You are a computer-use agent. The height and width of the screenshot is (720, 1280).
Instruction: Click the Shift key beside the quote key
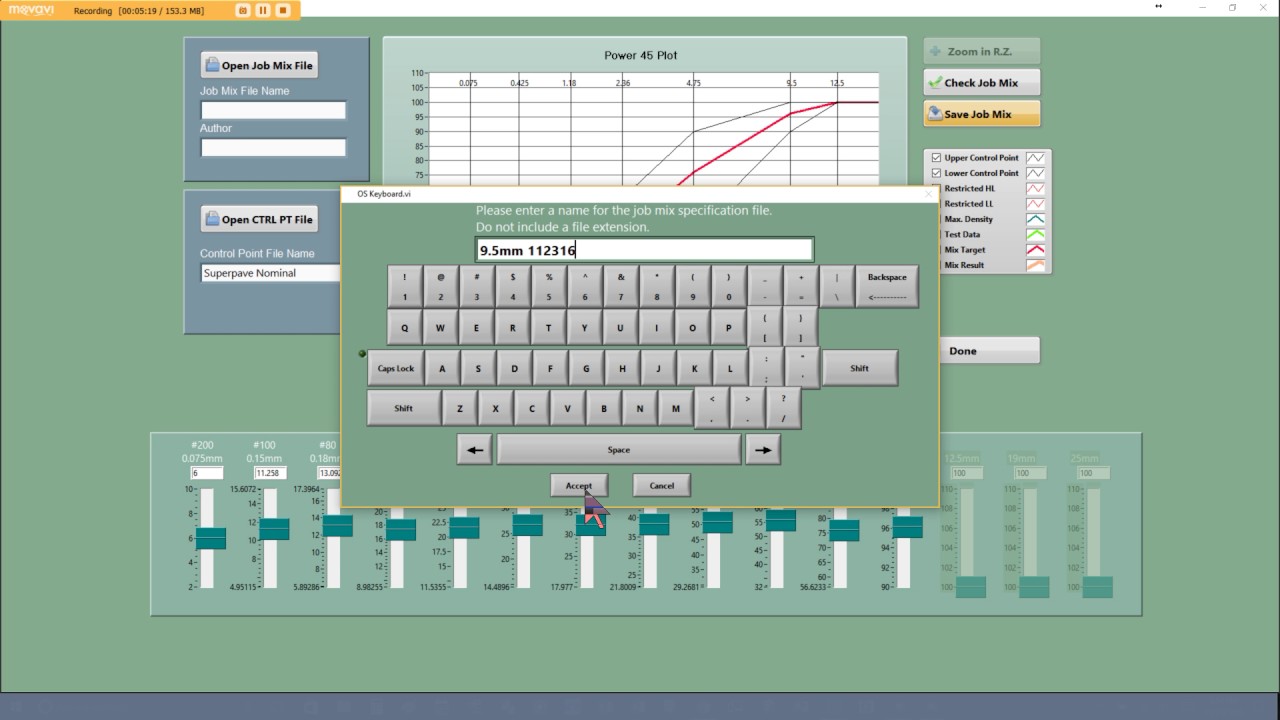pyautogui.click(x=859, y=368)
